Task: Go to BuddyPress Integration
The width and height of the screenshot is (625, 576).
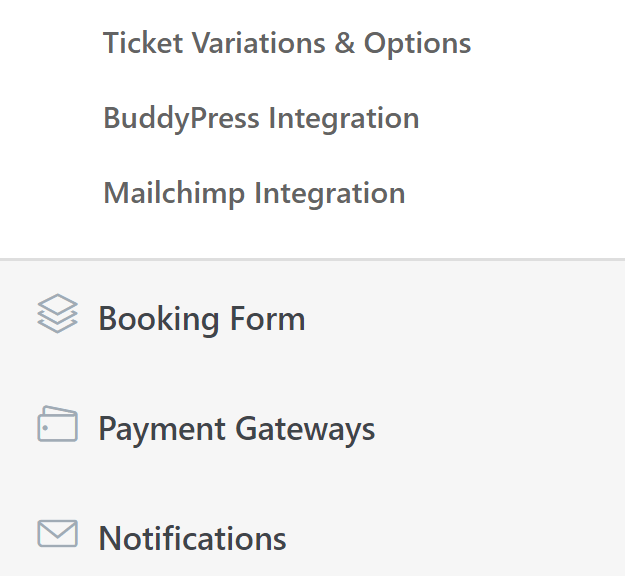Action: click(261, 118)
